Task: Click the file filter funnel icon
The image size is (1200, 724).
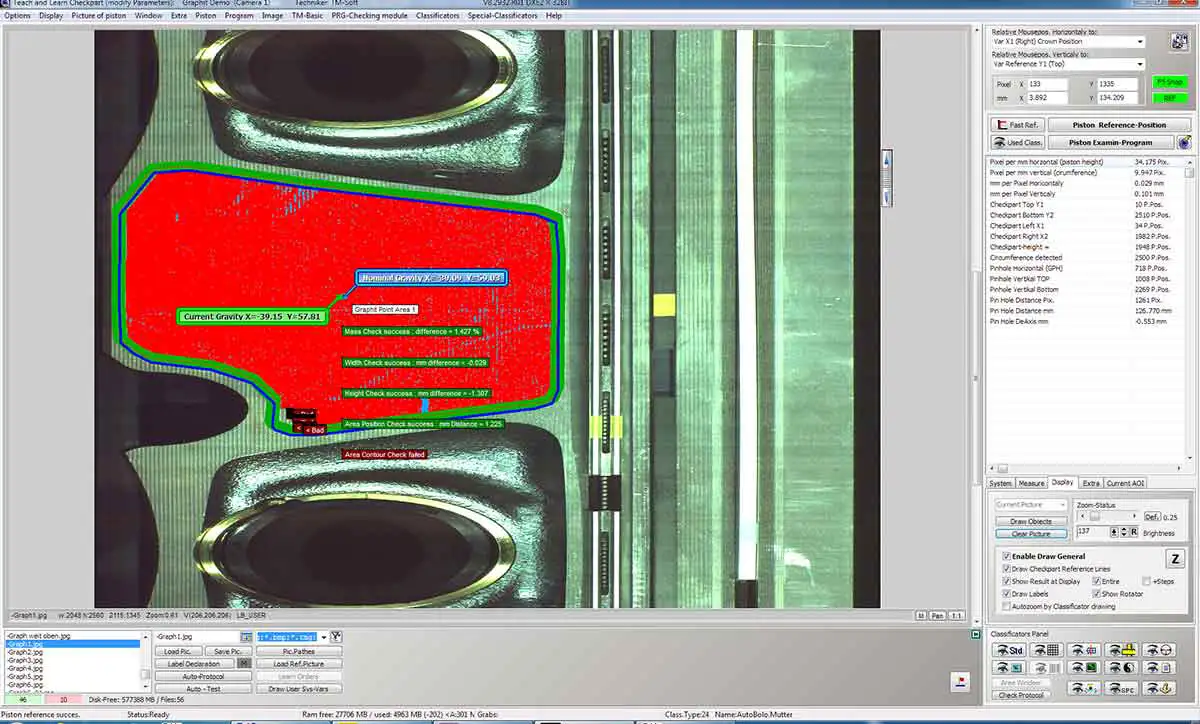Action: coord(336,637)
